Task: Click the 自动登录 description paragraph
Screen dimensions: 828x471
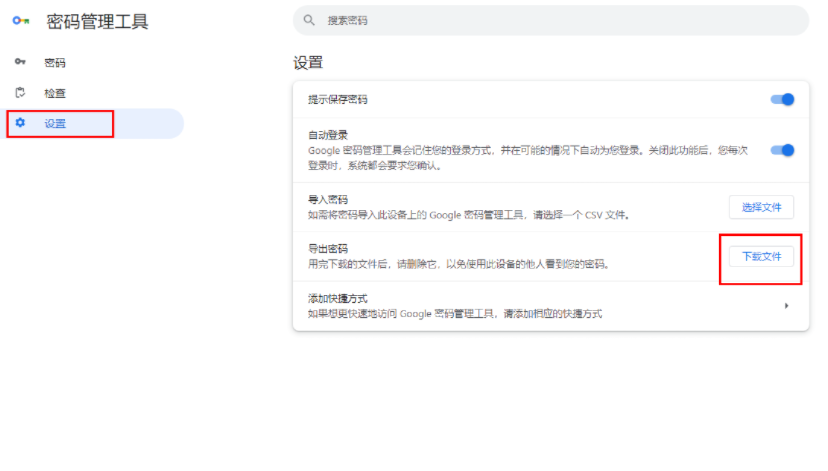Action: (x=528, y=158)
